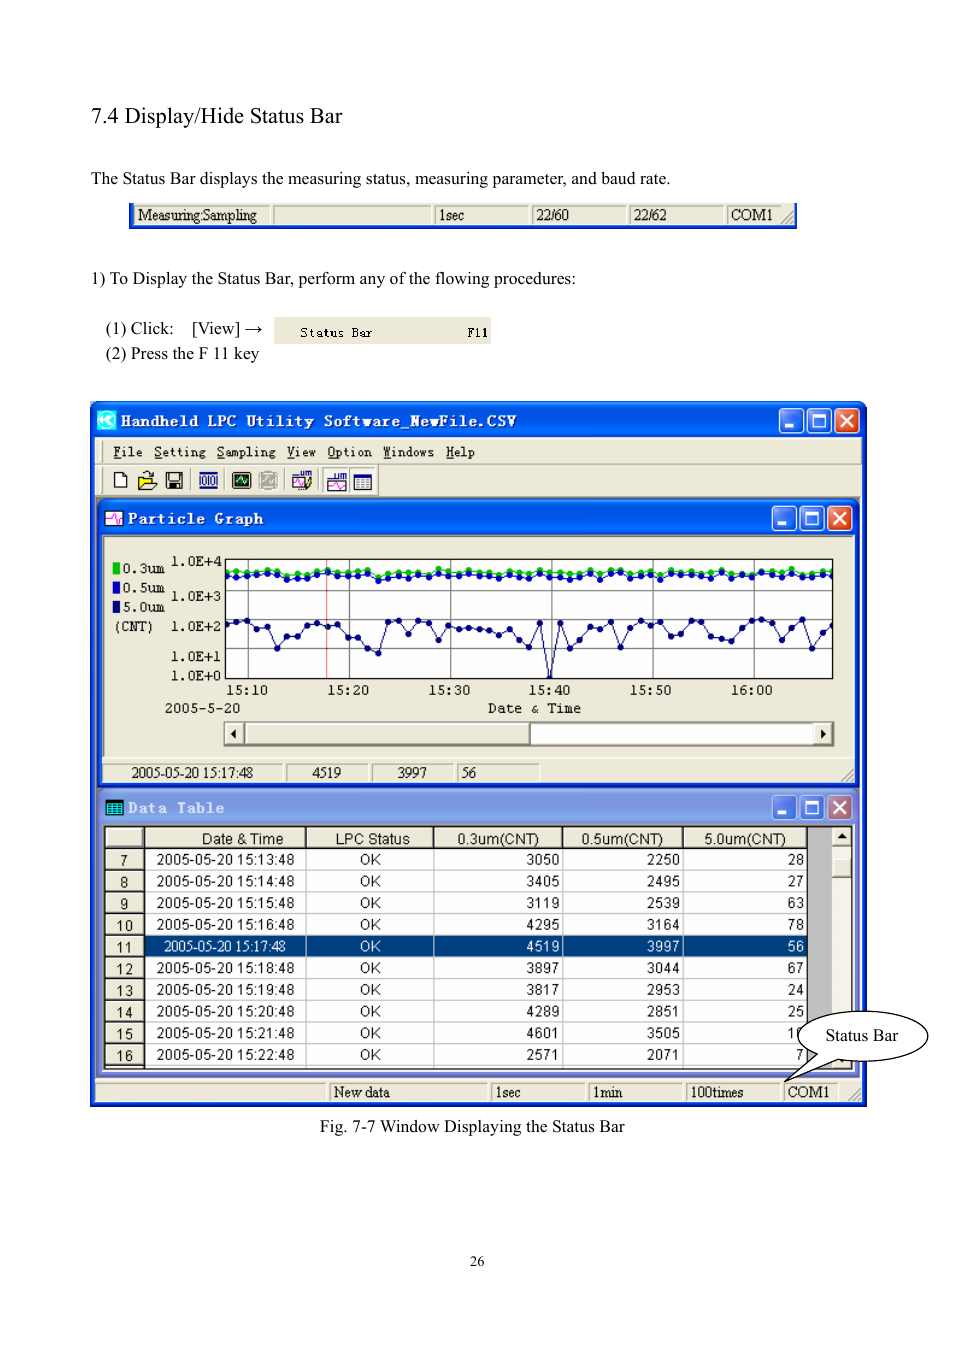The image size is (954, 1351).
Task: Click the New data status bar field
Action: (x=408, y=1092)
